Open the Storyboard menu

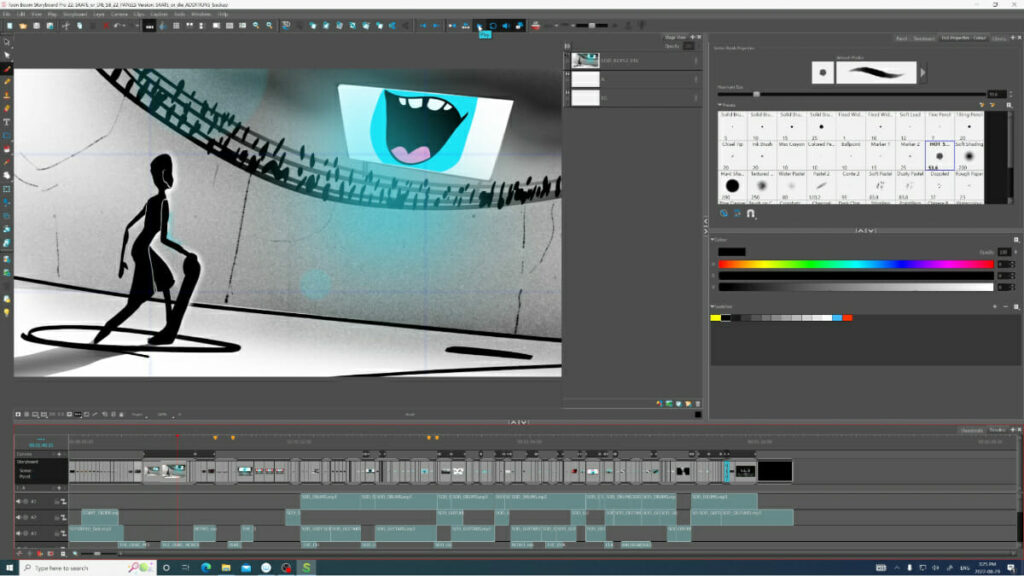click(x=74, y=14)
